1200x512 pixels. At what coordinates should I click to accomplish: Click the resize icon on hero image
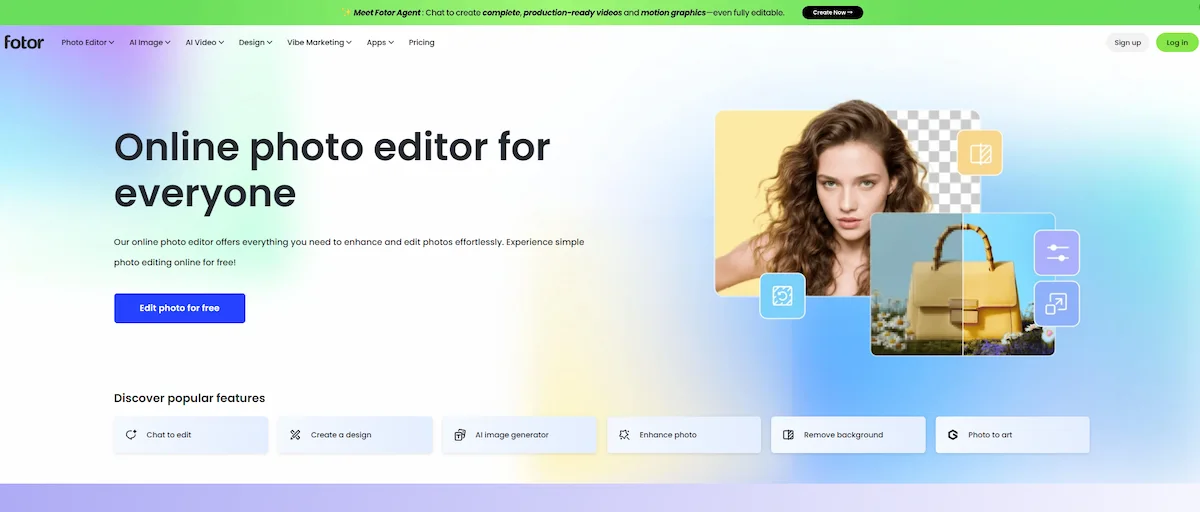(1057, 303)
